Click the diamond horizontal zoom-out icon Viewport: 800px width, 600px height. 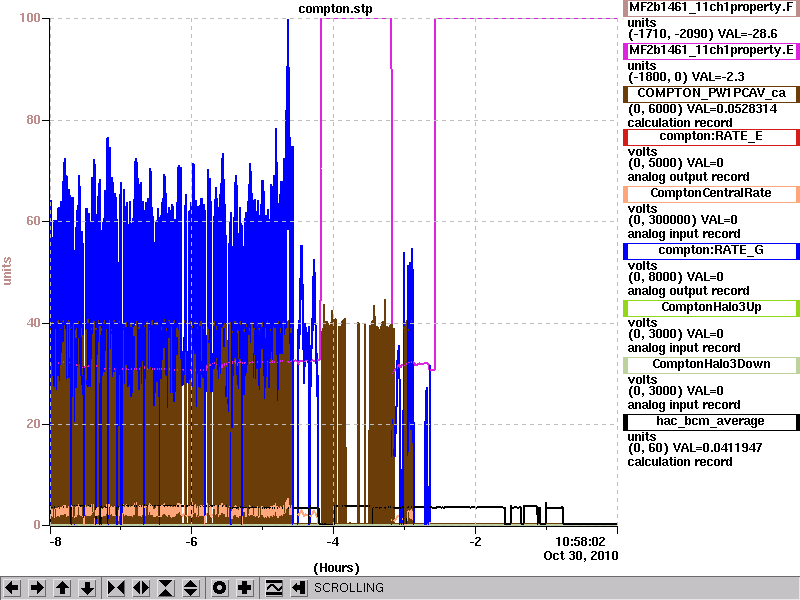[141, 588]
